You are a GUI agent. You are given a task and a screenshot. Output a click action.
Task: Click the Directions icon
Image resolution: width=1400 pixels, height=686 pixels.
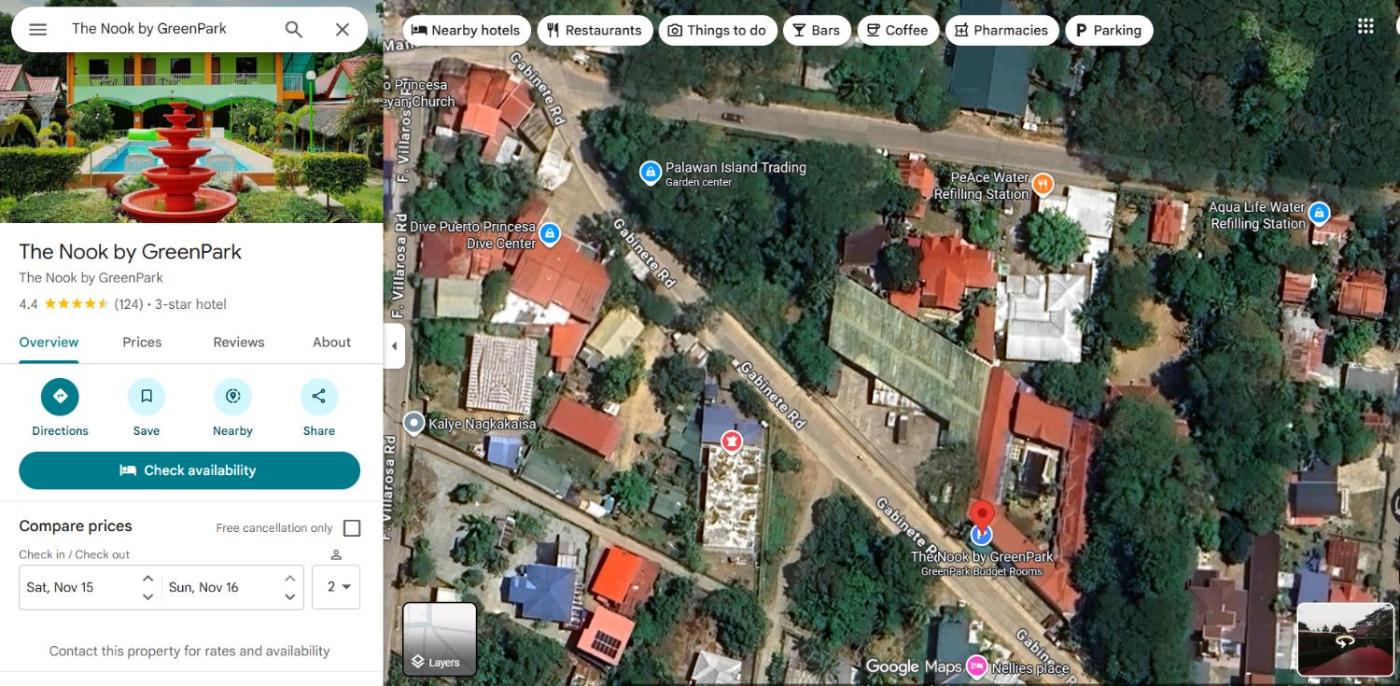click(x=60, y=397)
